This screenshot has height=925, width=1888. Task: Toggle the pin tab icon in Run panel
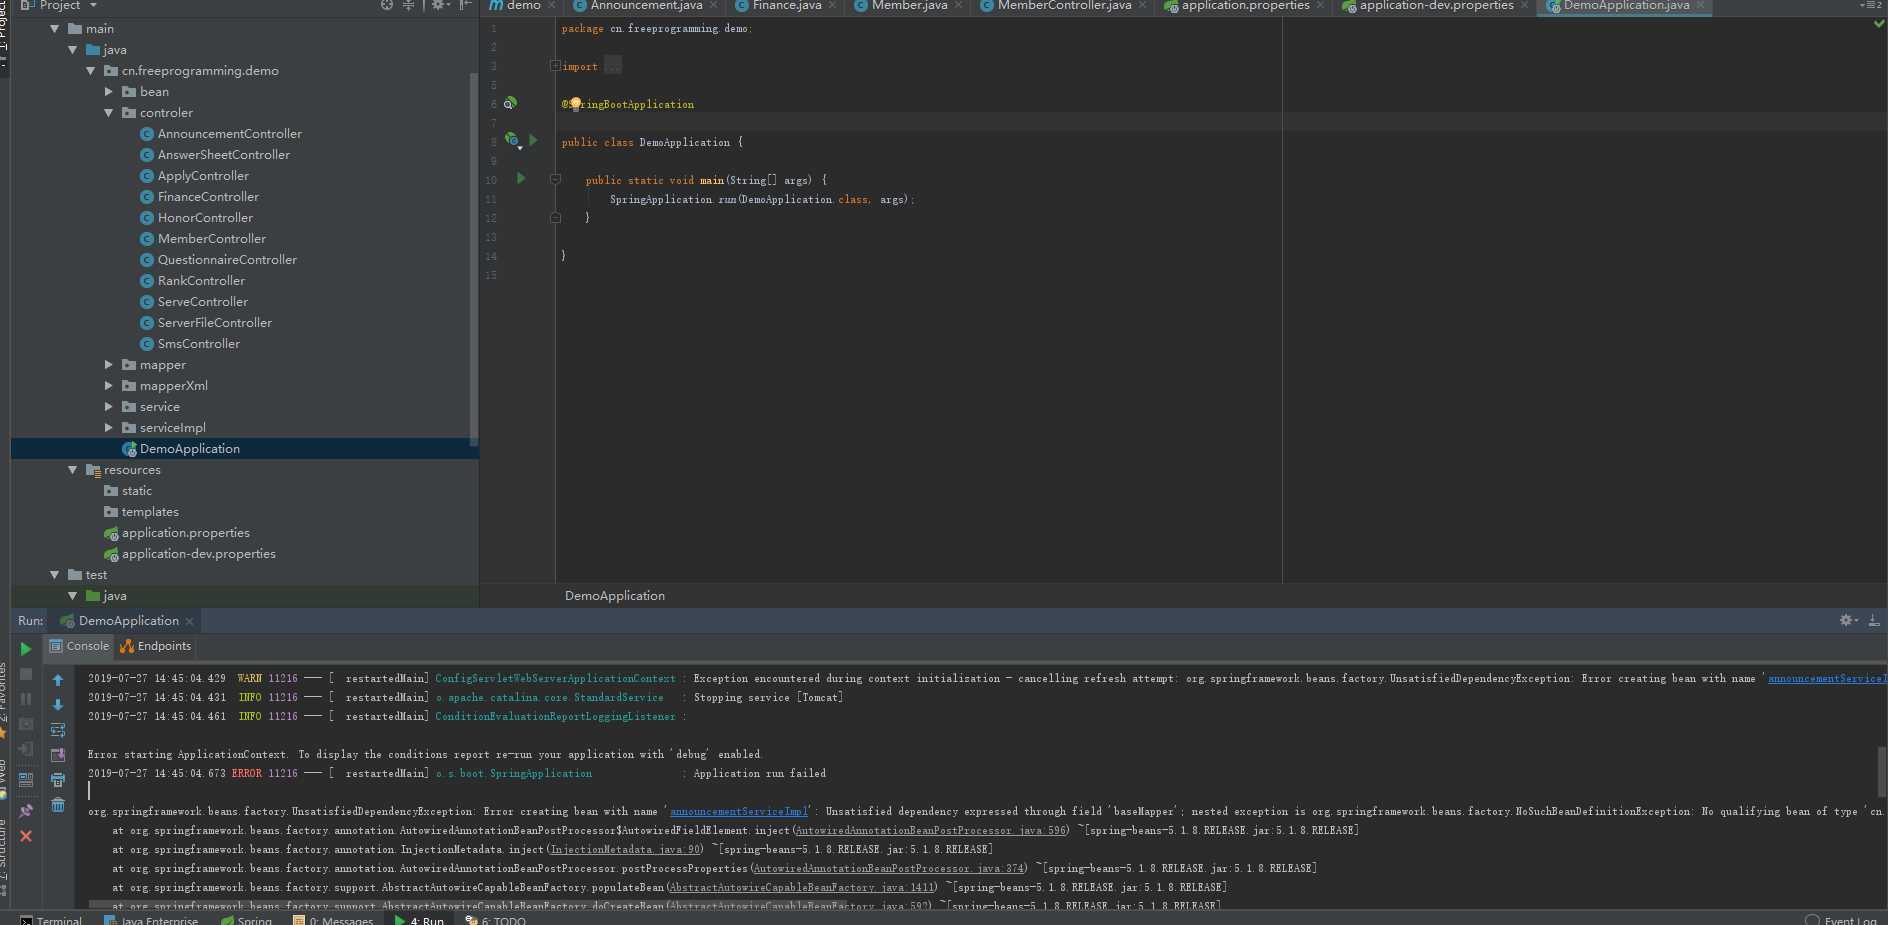coord(26,811)
